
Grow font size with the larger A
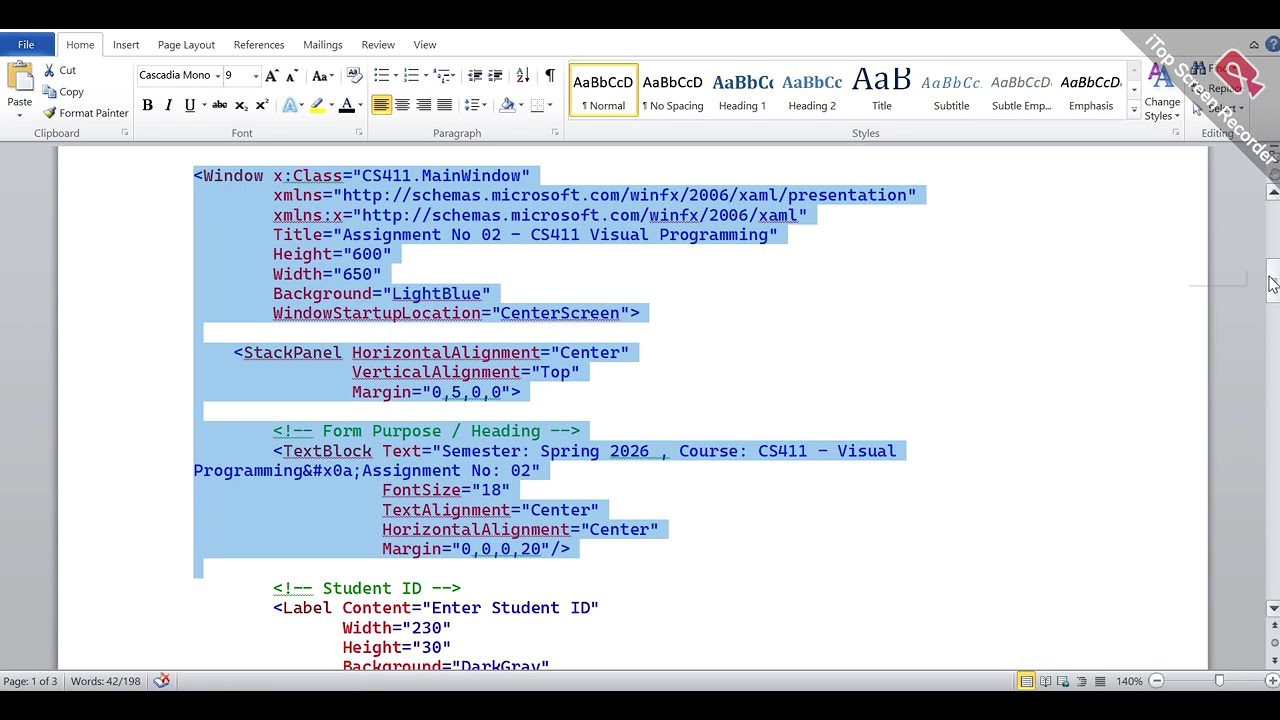tap(272, 75)
